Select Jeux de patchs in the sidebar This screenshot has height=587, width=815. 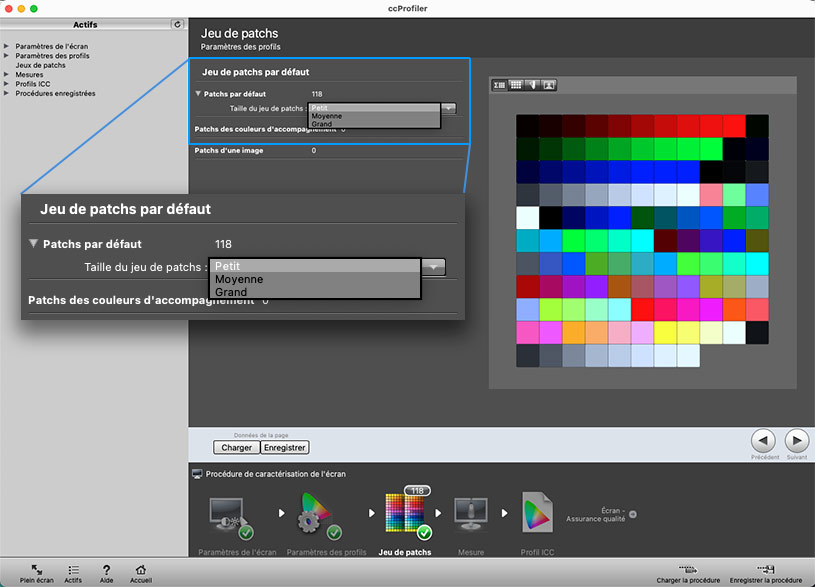[x=41, y=65]
